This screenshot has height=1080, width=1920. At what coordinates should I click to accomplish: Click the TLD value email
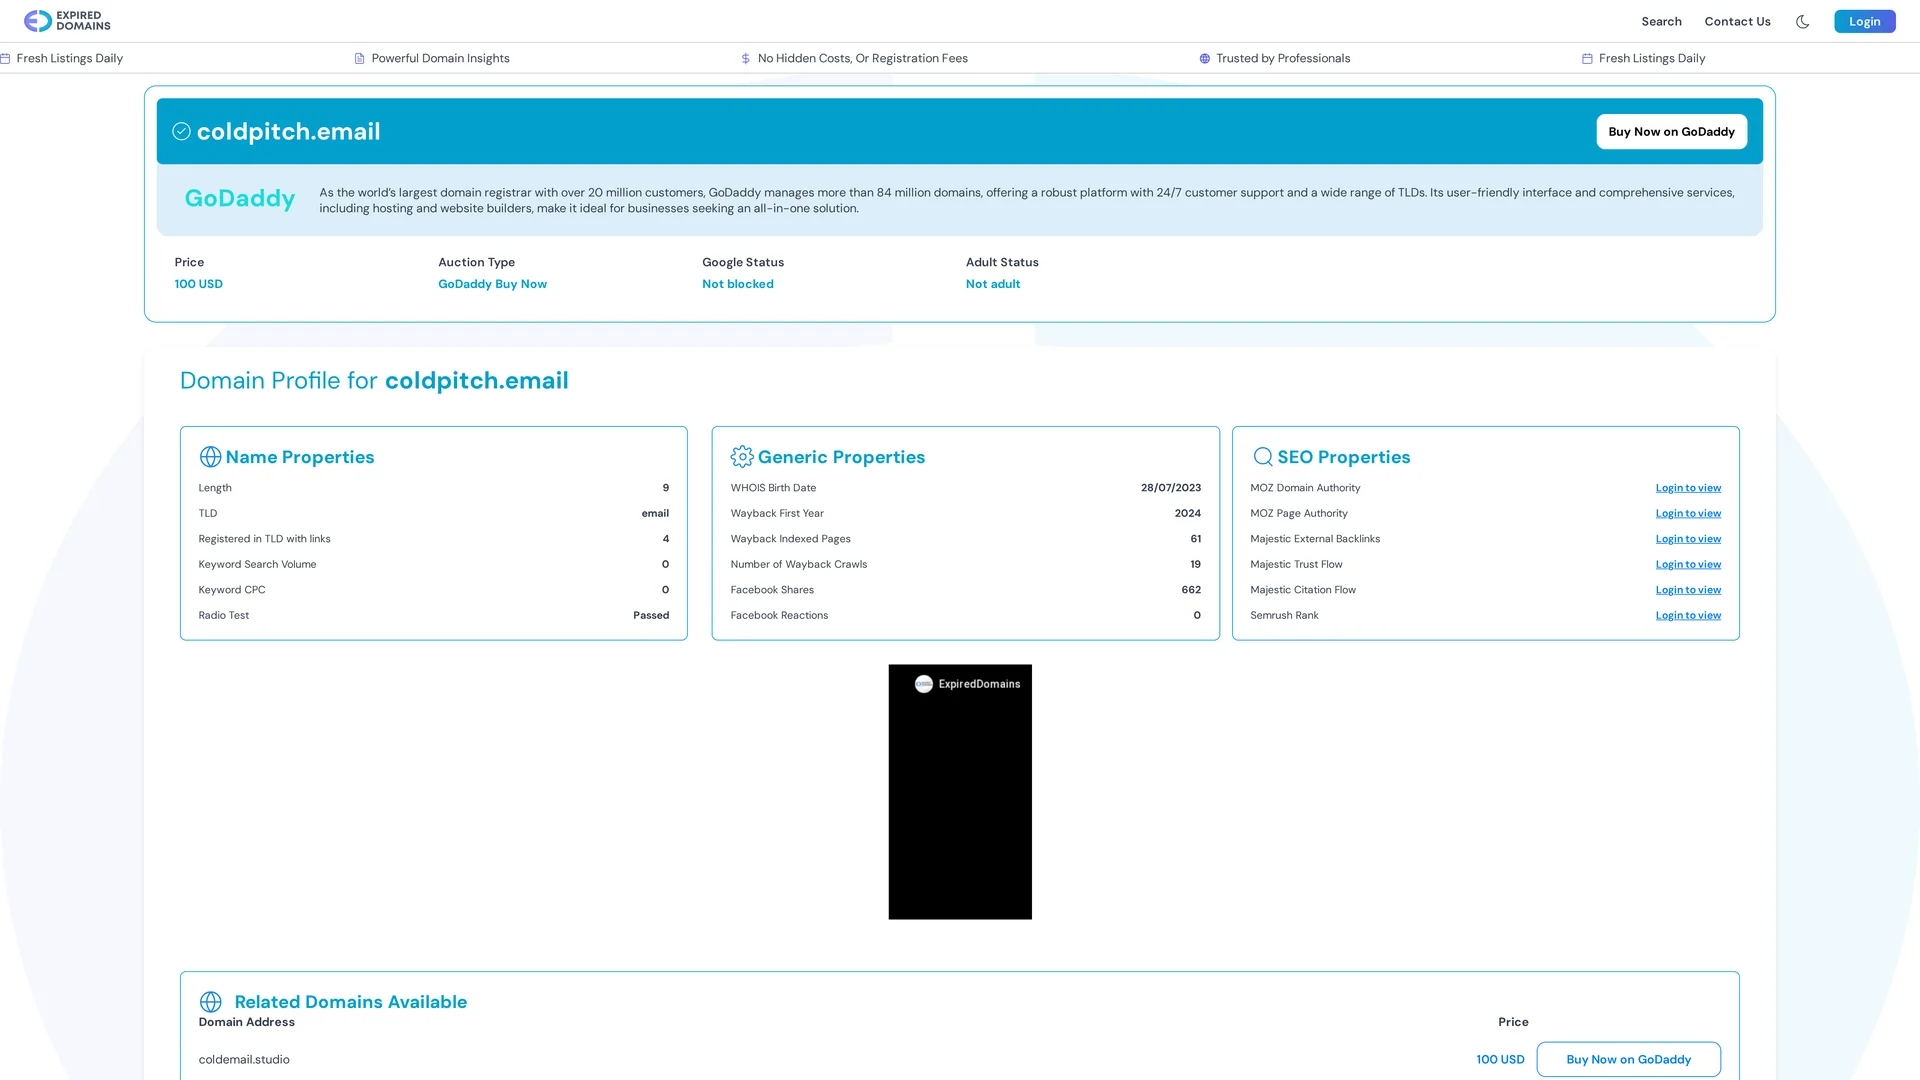pos(655,513)
